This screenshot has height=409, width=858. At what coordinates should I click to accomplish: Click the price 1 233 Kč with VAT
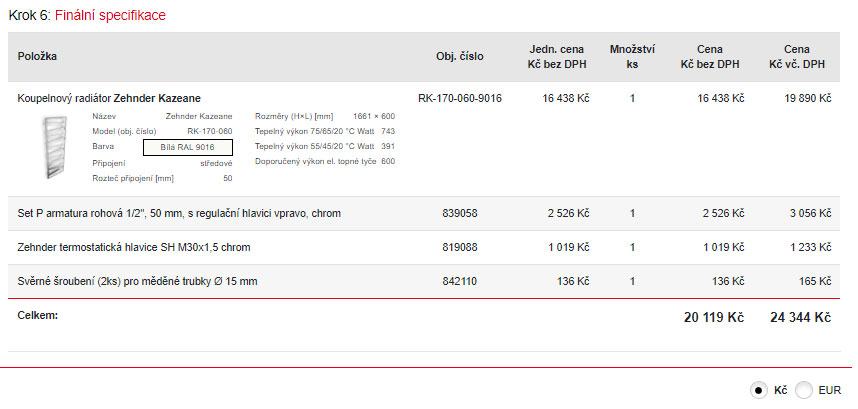coord(811,247)
